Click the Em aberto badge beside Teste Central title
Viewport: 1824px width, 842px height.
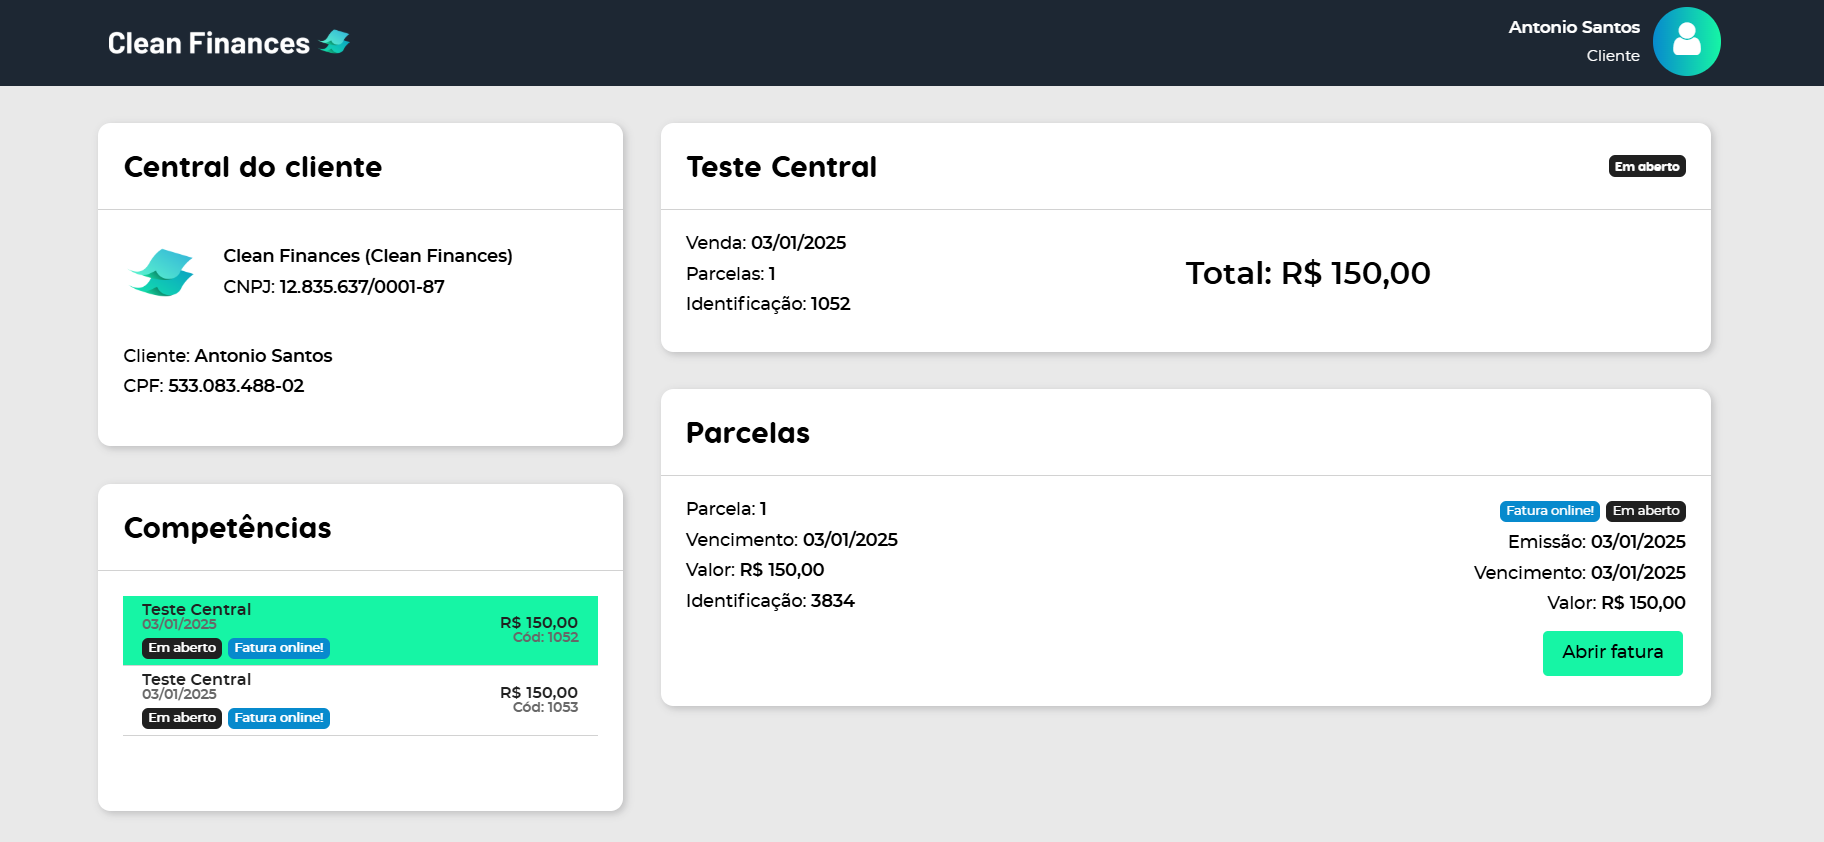click(x=1646, y=167)
